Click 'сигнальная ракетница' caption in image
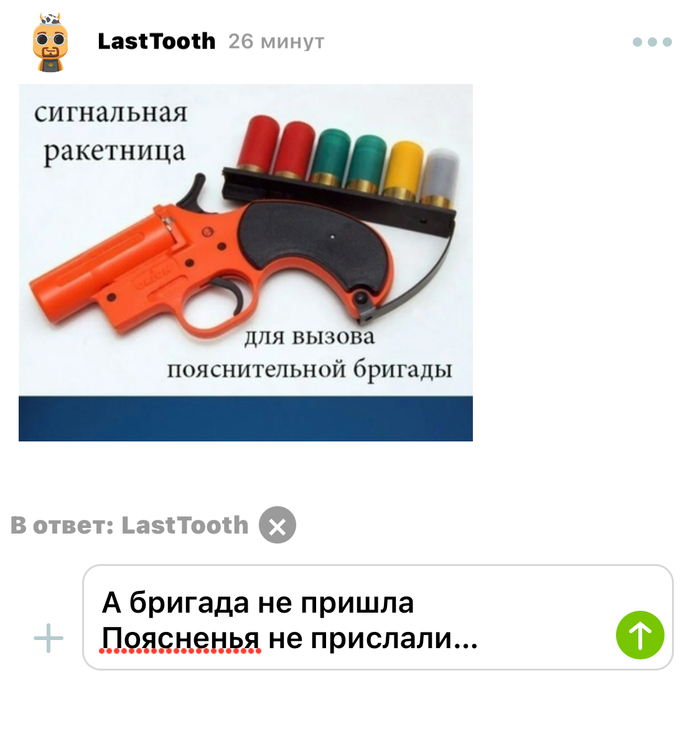The image size is (700, 749). [x=111, y=132]
